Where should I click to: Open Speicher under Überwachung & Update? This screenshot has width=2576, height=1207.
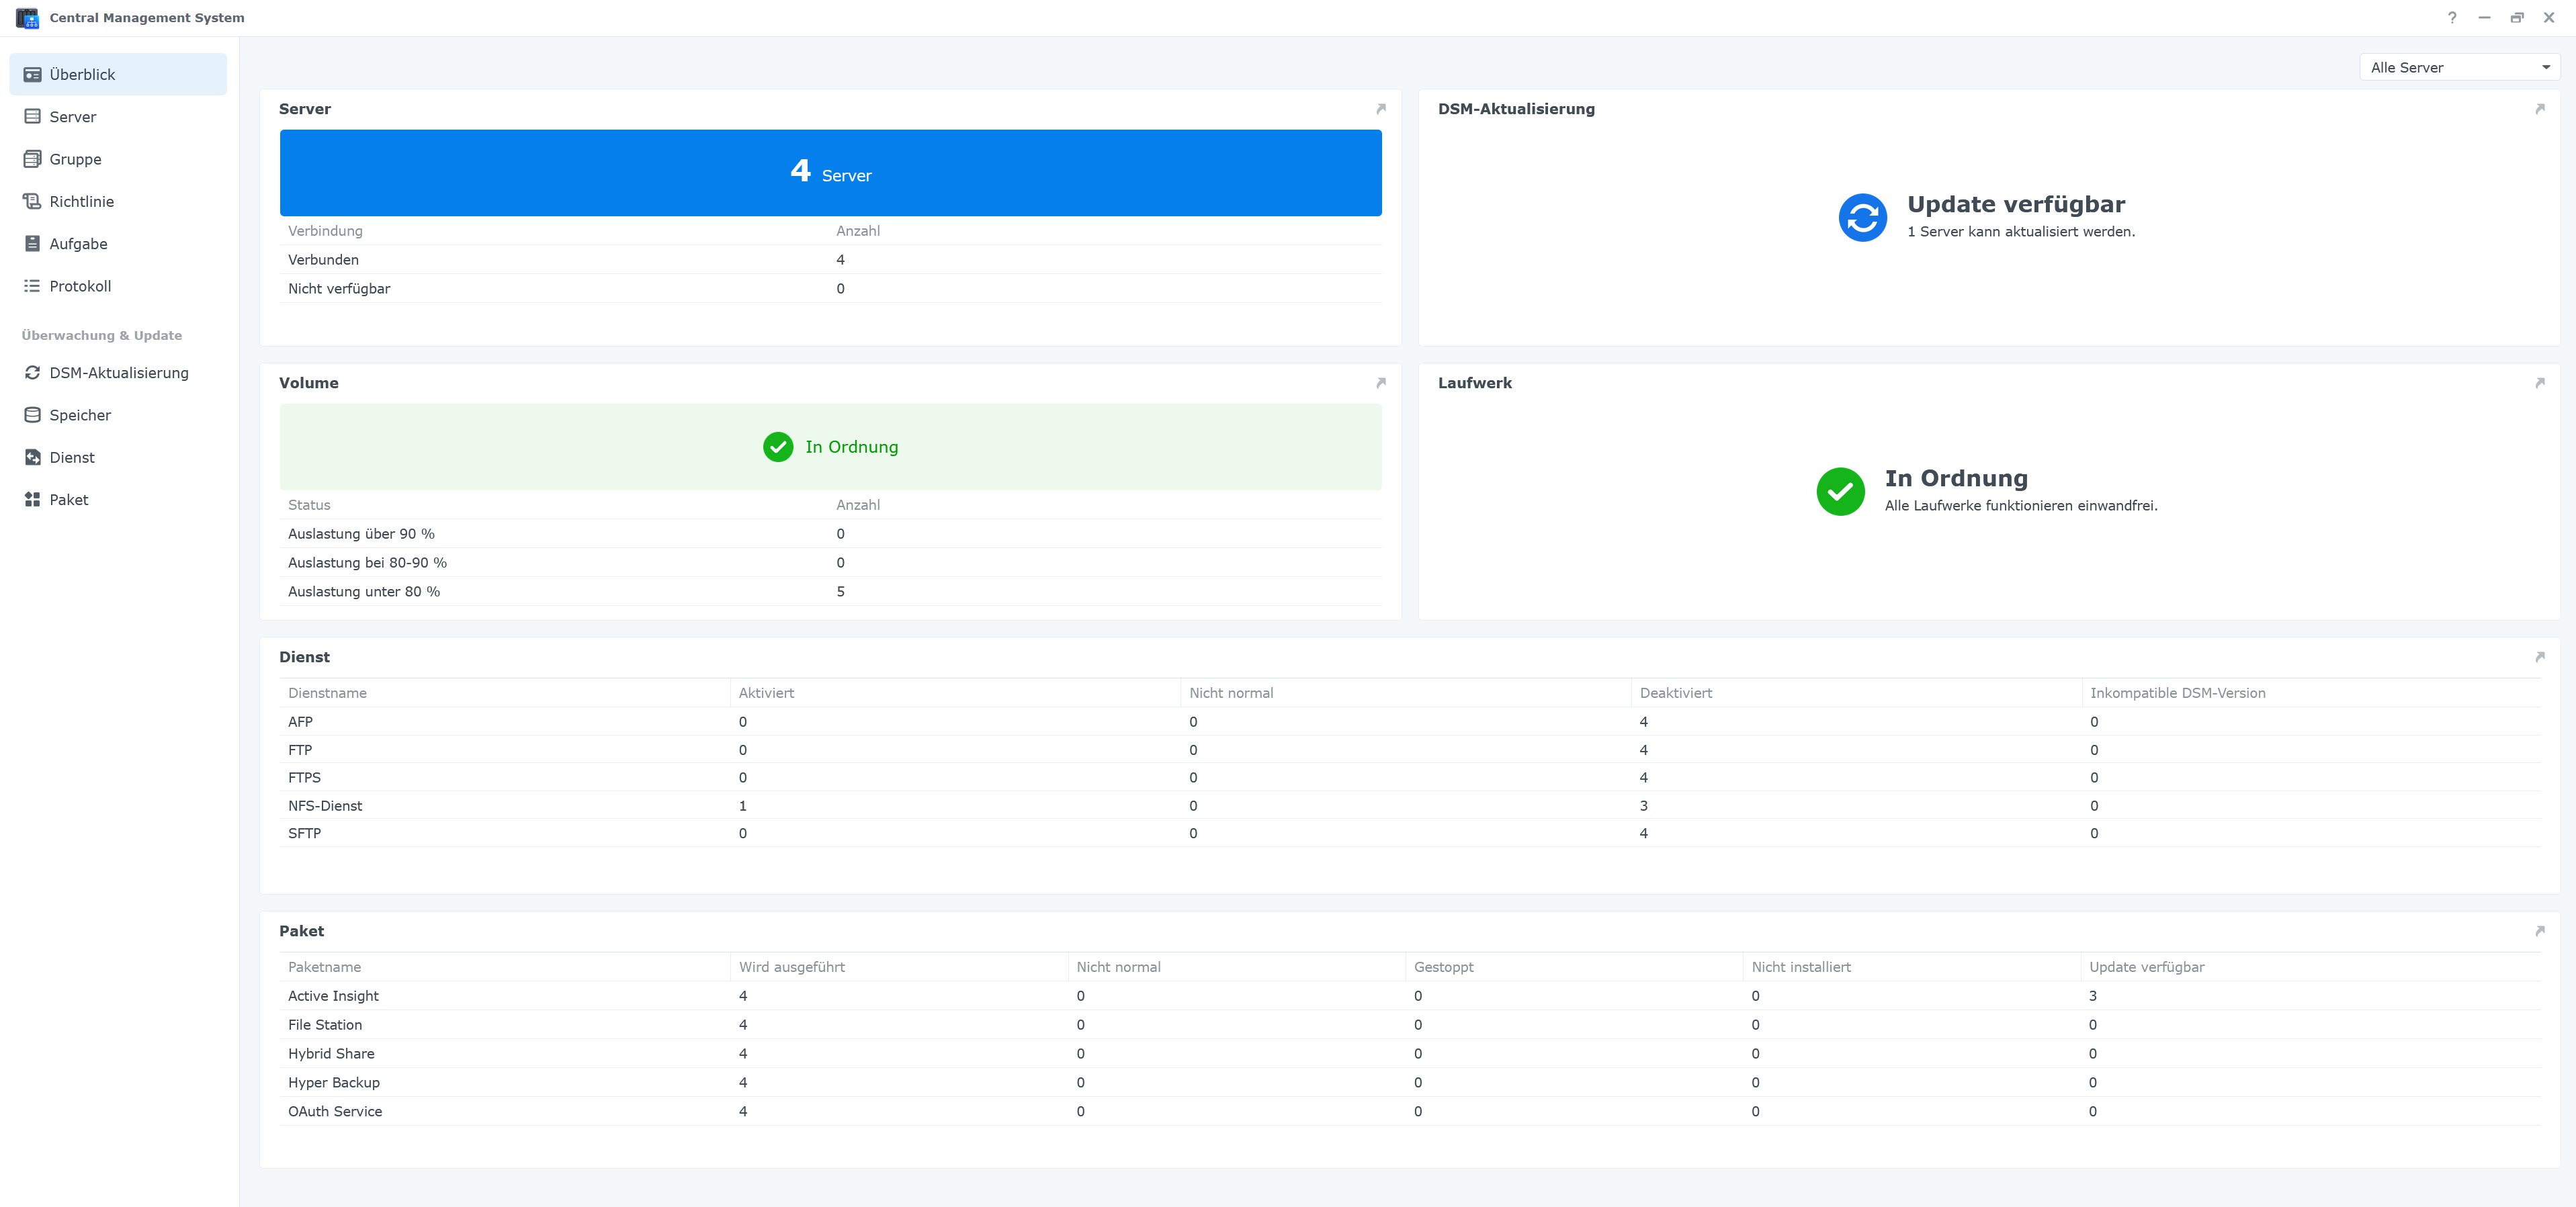(x=80, y=415)
